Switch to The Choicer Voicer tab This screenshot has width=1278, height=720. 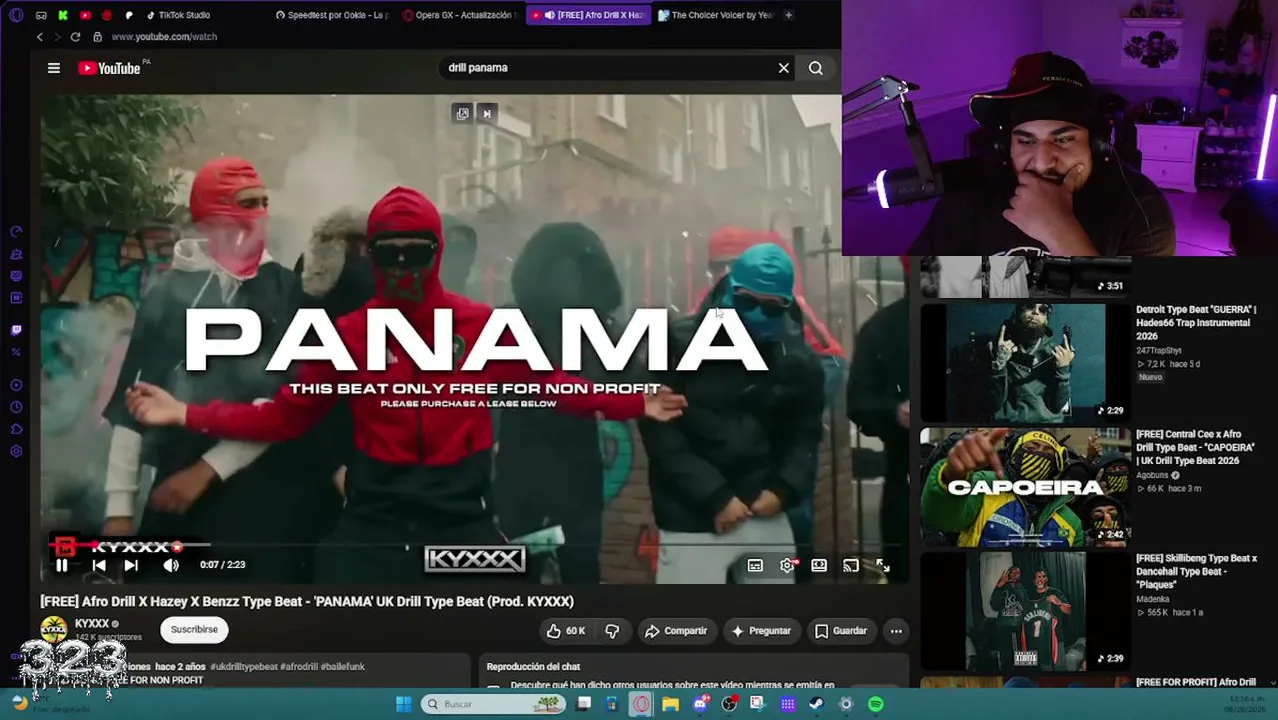pyautogui.click(x=716, y=15)
